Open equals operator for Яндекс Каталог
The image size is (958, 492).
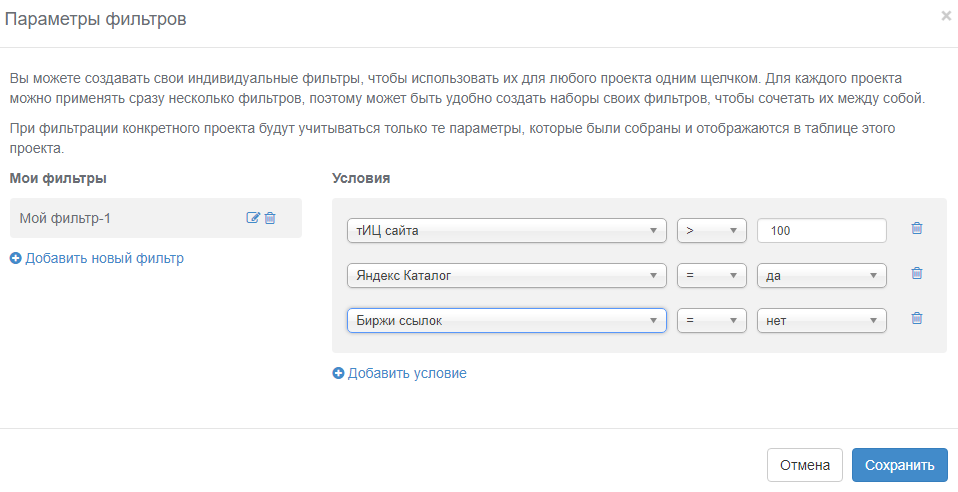[x=712, y=276]
